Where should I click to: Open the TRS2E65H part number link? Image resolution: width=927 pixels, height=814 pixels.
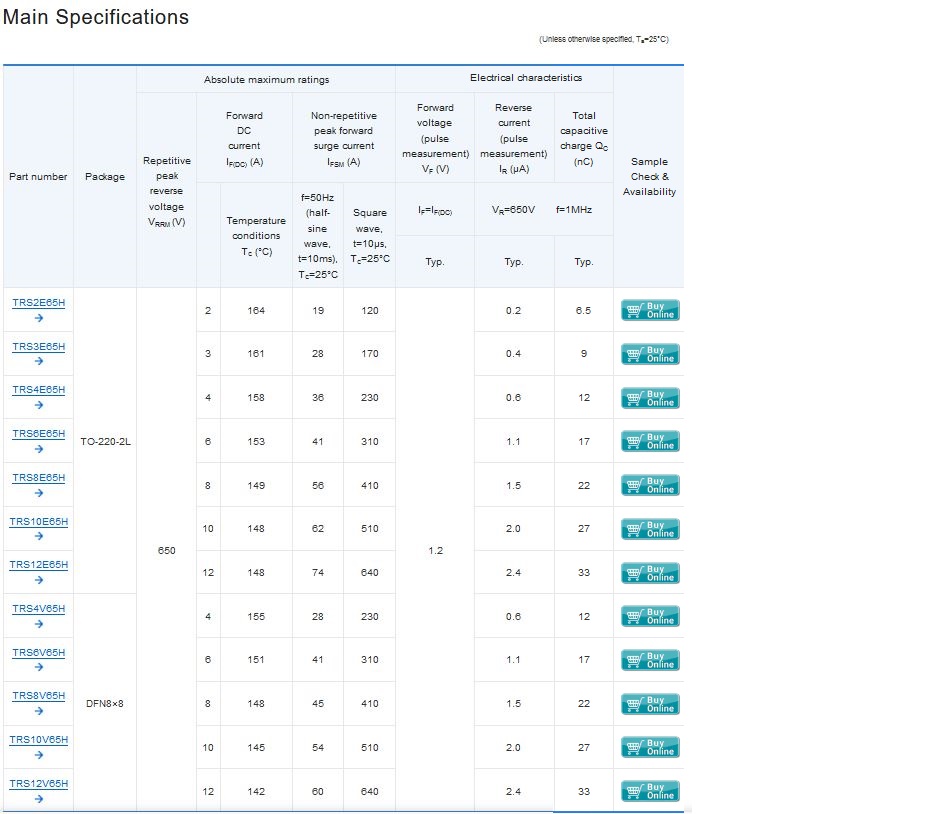(38, 303)
